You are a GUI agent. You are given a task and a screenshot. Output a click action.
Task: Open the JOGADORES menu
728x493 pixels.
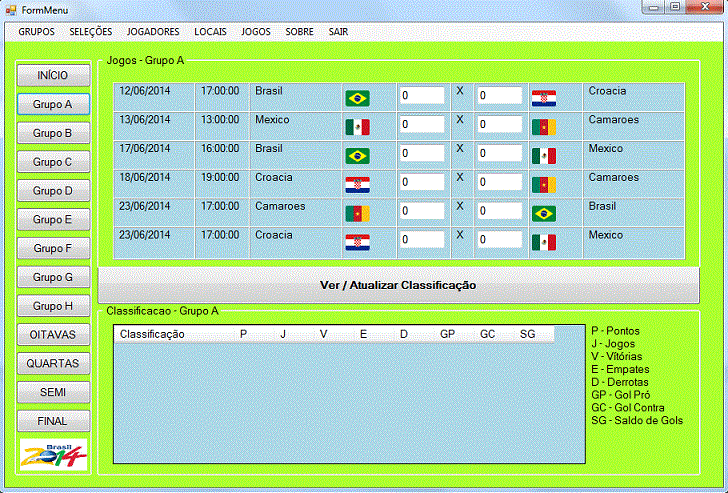153,31
